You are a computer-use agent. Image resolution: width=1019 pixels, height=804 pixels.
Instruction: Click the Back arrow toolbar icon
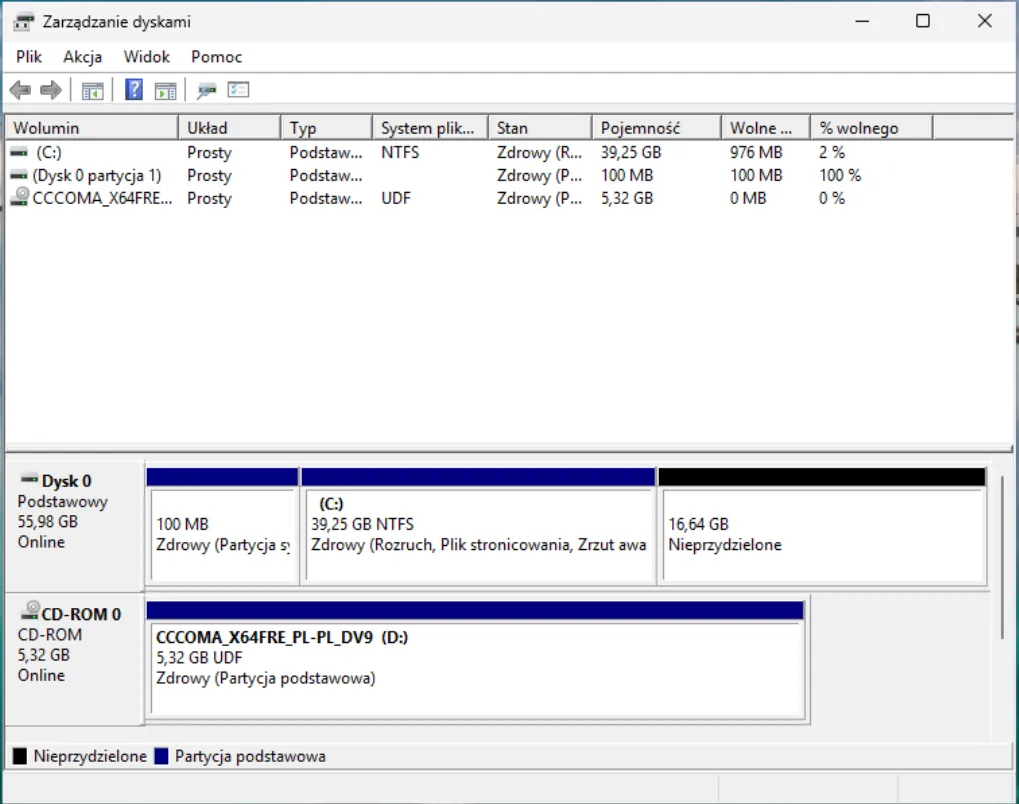coord(20,91)
